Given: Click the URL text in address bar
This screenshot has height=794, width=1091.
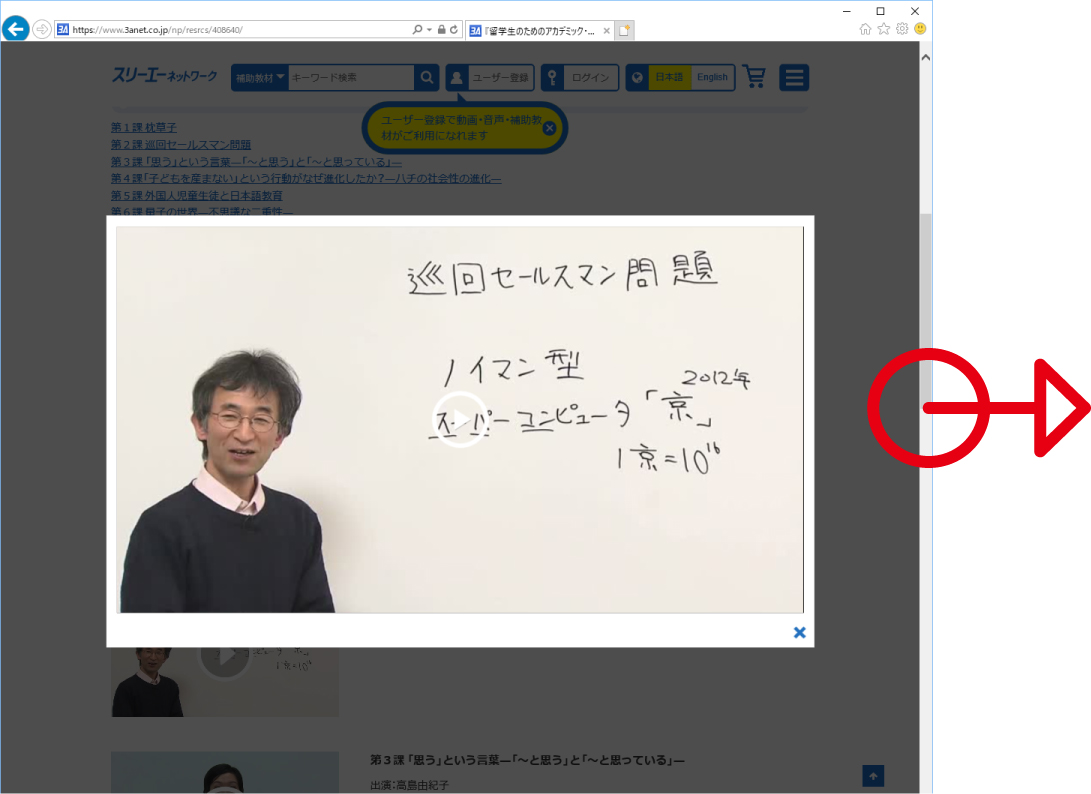Looking at the screenshot, I should (157, 30).
